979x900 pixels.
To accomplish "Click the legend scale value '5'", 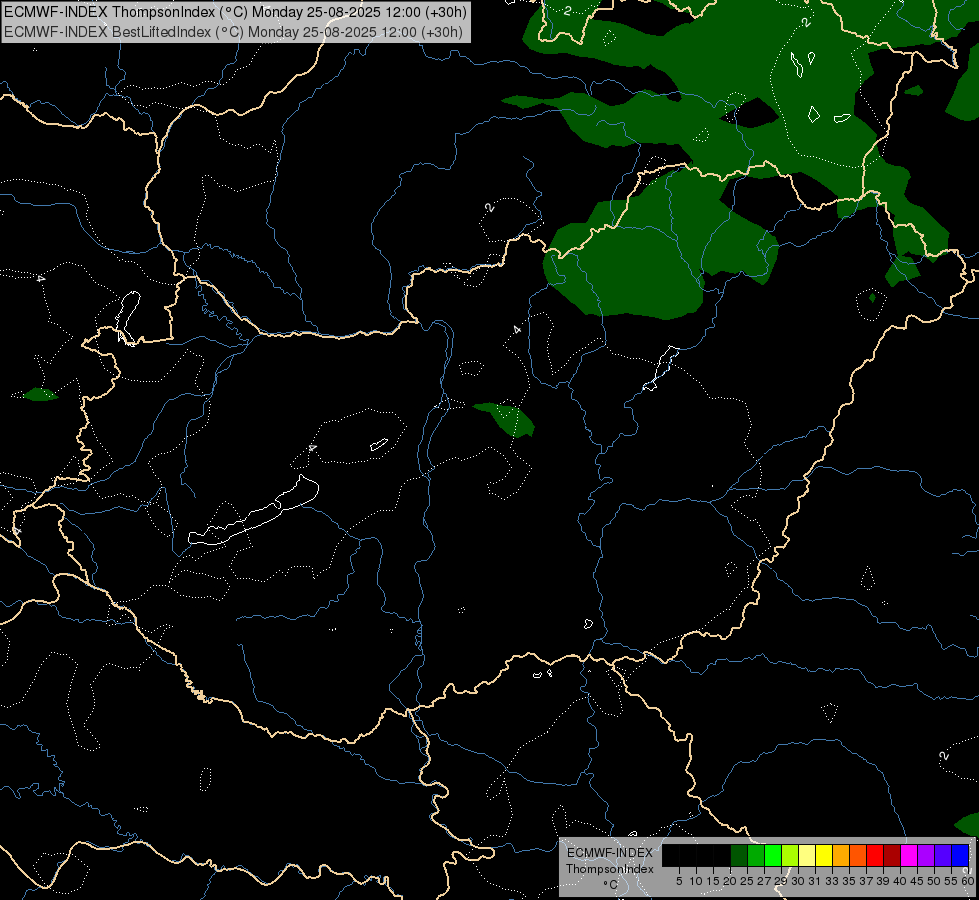I will [679, 881].
